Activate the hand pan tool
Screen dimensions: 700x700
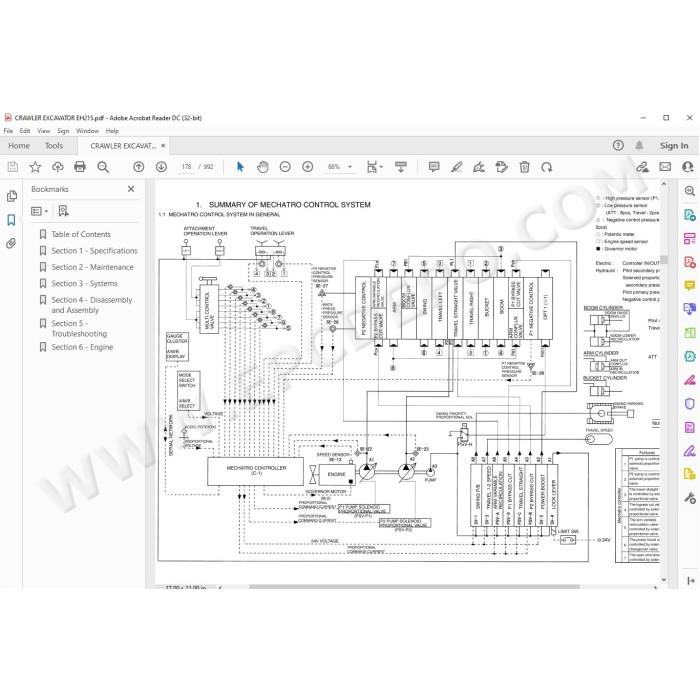[x=263, y=167]
